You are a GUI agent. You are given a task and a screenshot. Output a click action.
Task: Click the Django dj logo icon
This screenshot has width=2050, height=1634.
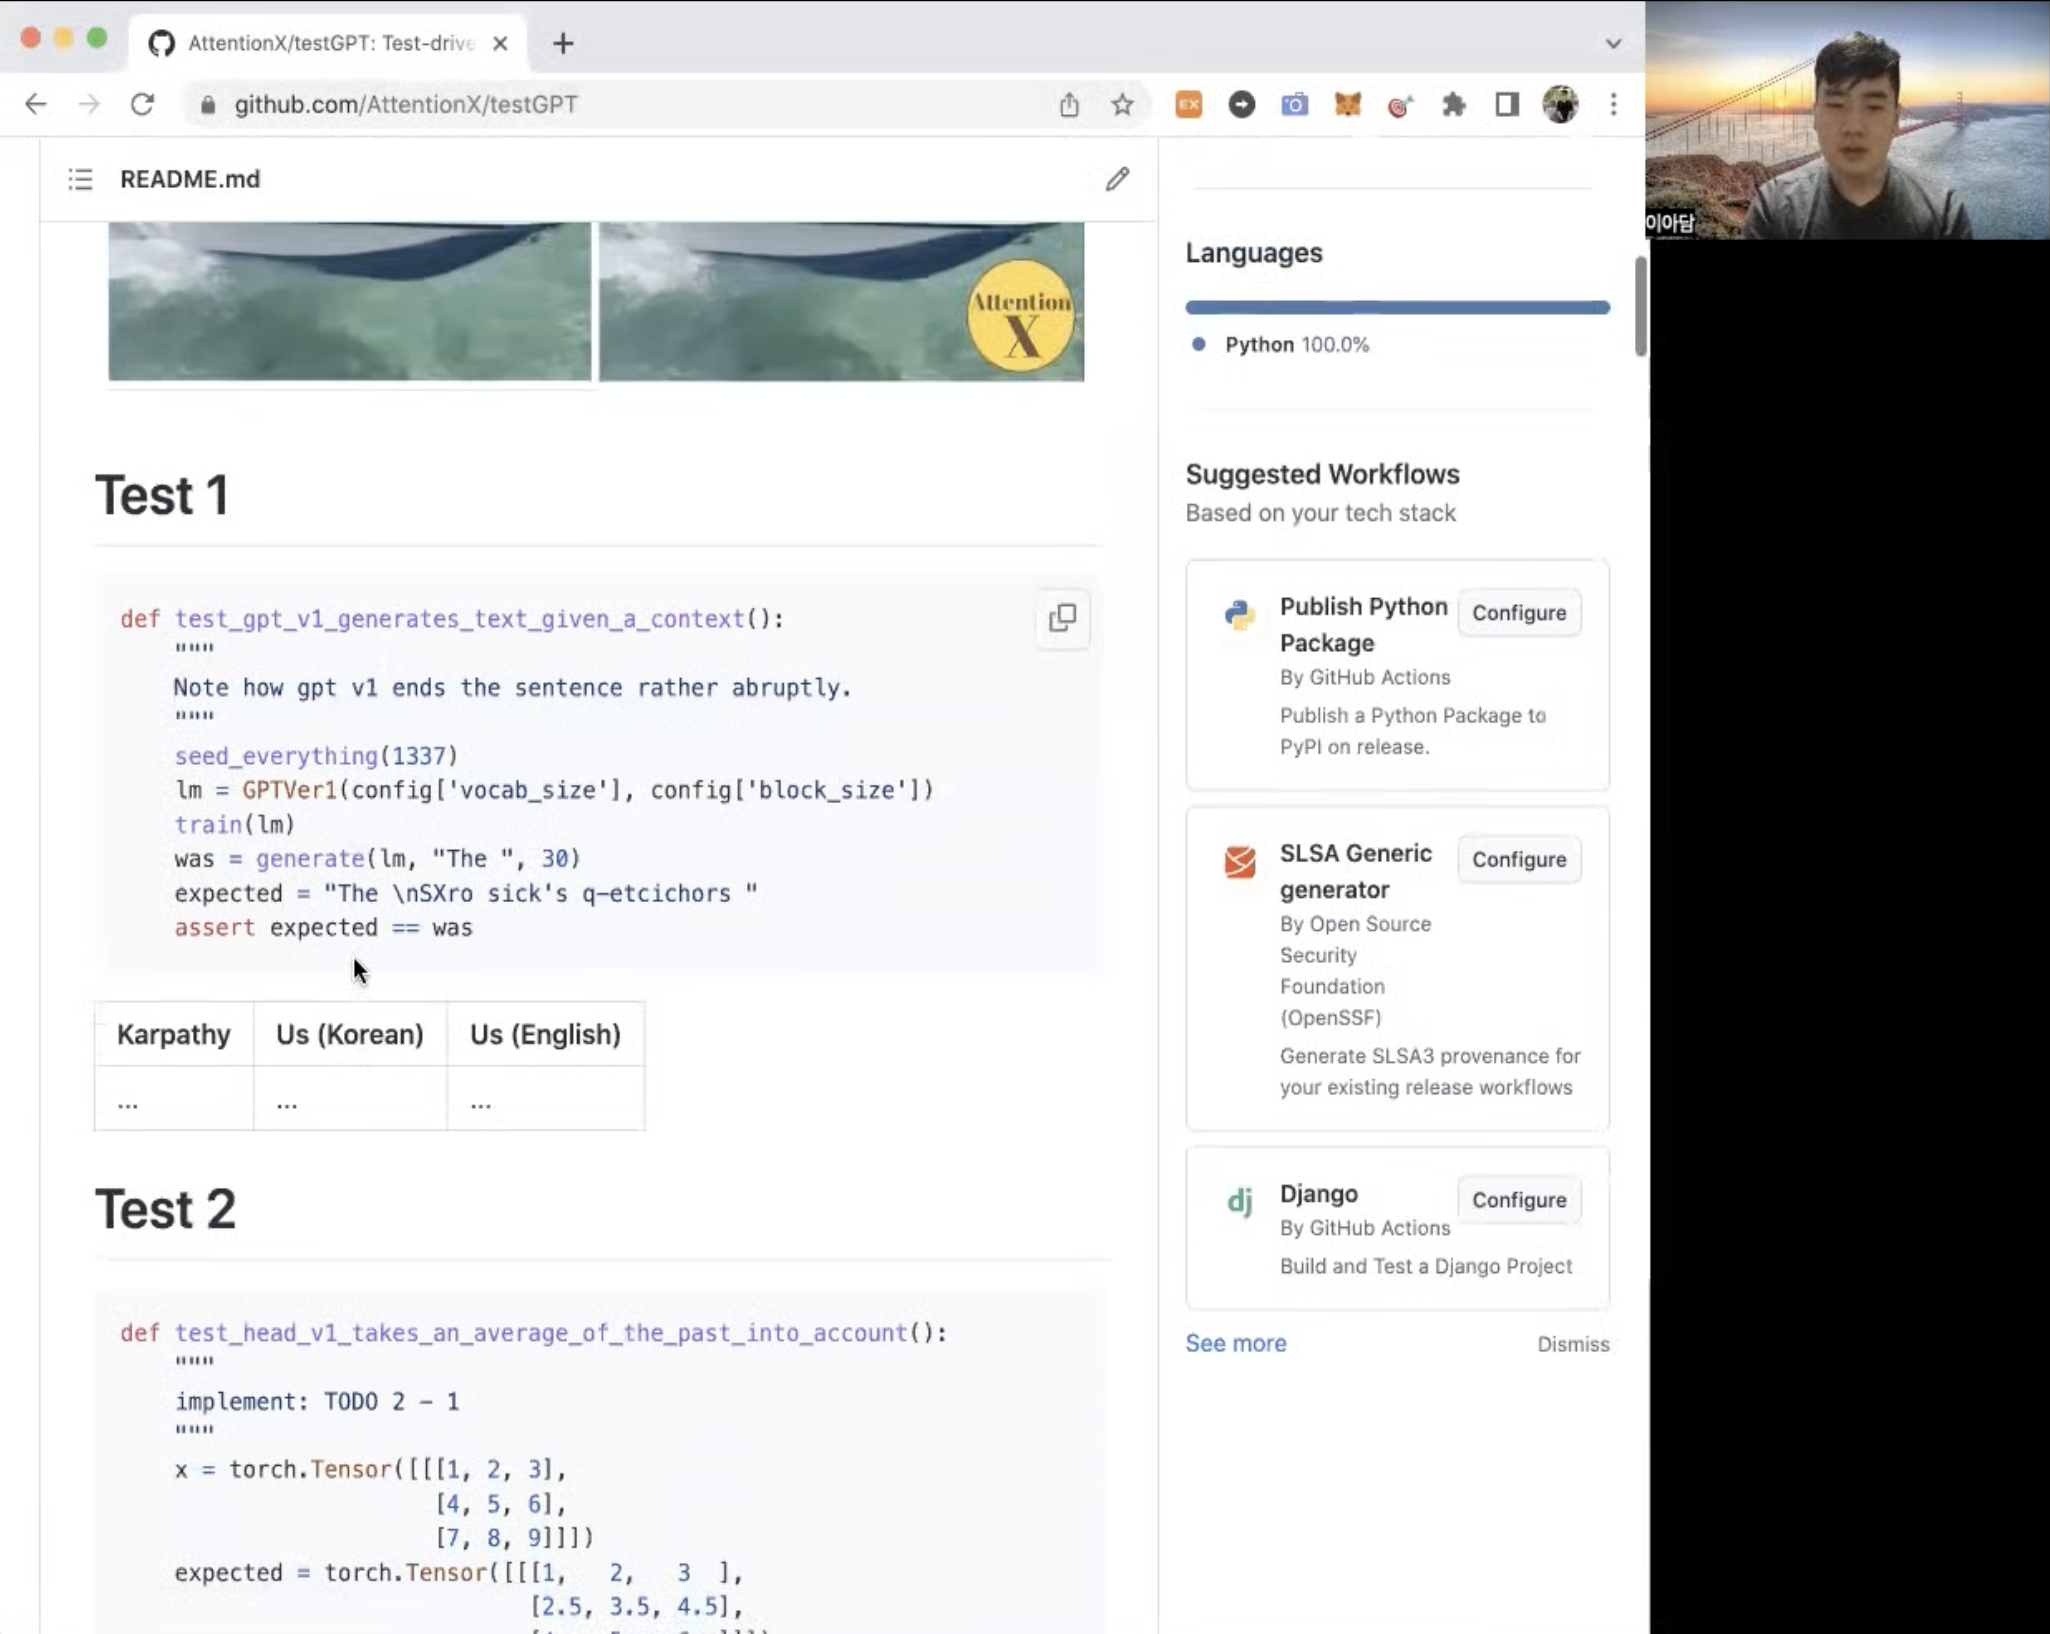pyautogui.click(x=1239, y=1200)
